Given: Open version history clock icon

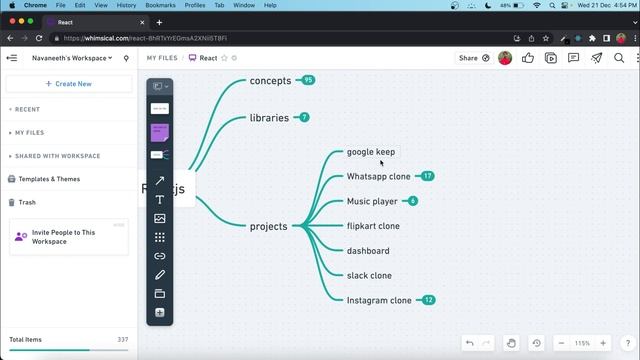Looking at the screenshot, I should 536,343.
